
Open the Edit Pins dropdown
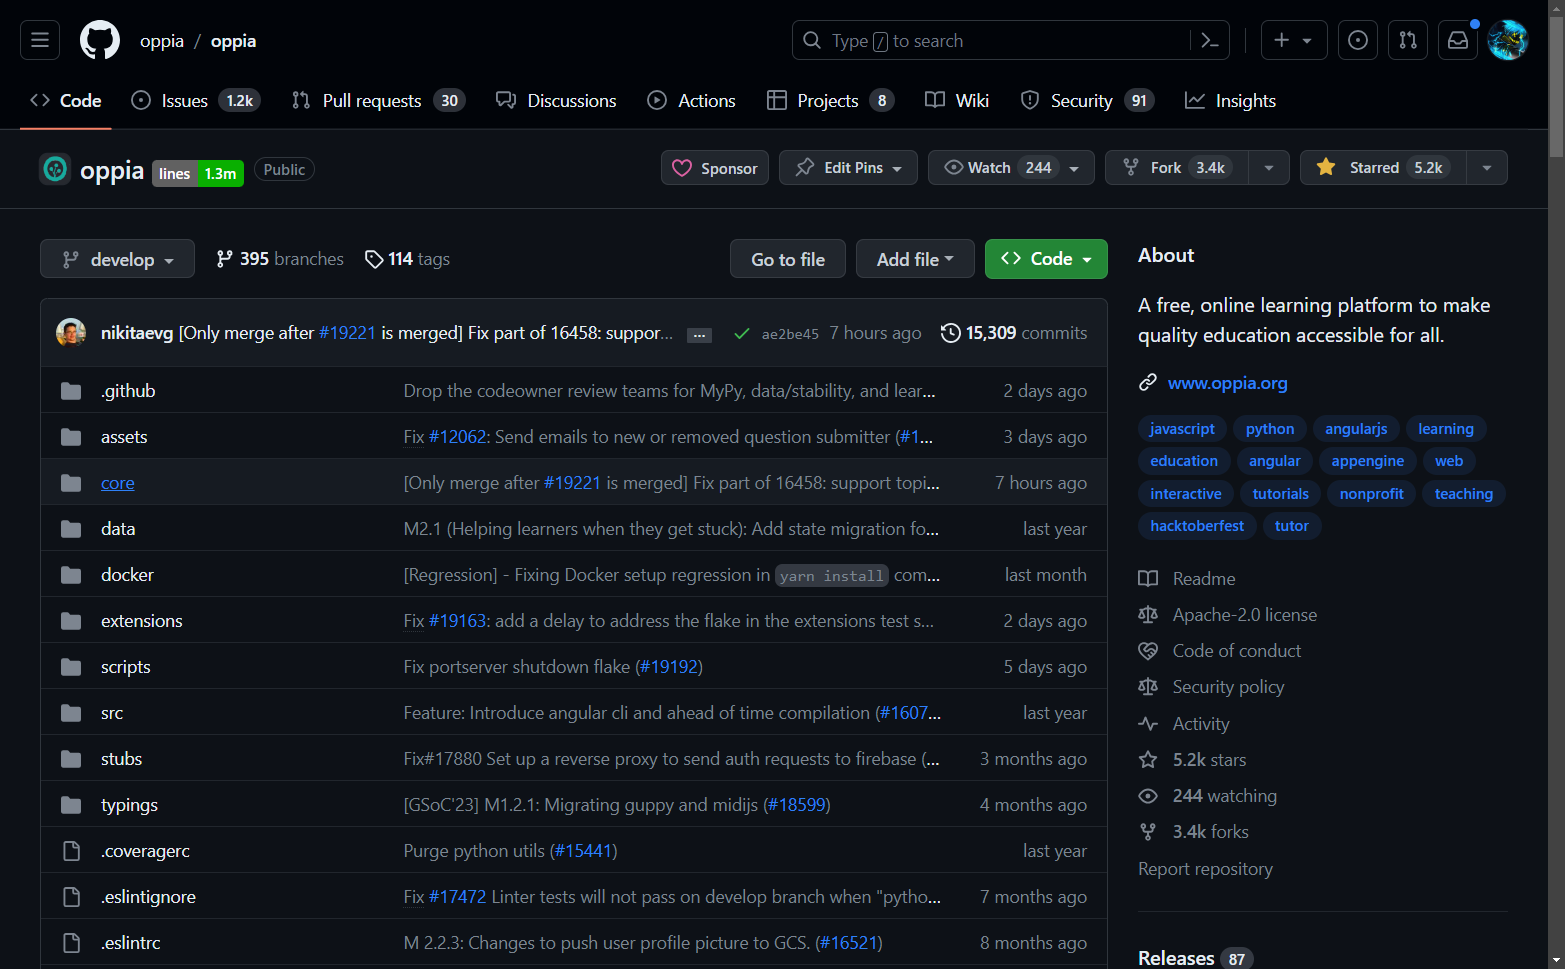point(848,167)
